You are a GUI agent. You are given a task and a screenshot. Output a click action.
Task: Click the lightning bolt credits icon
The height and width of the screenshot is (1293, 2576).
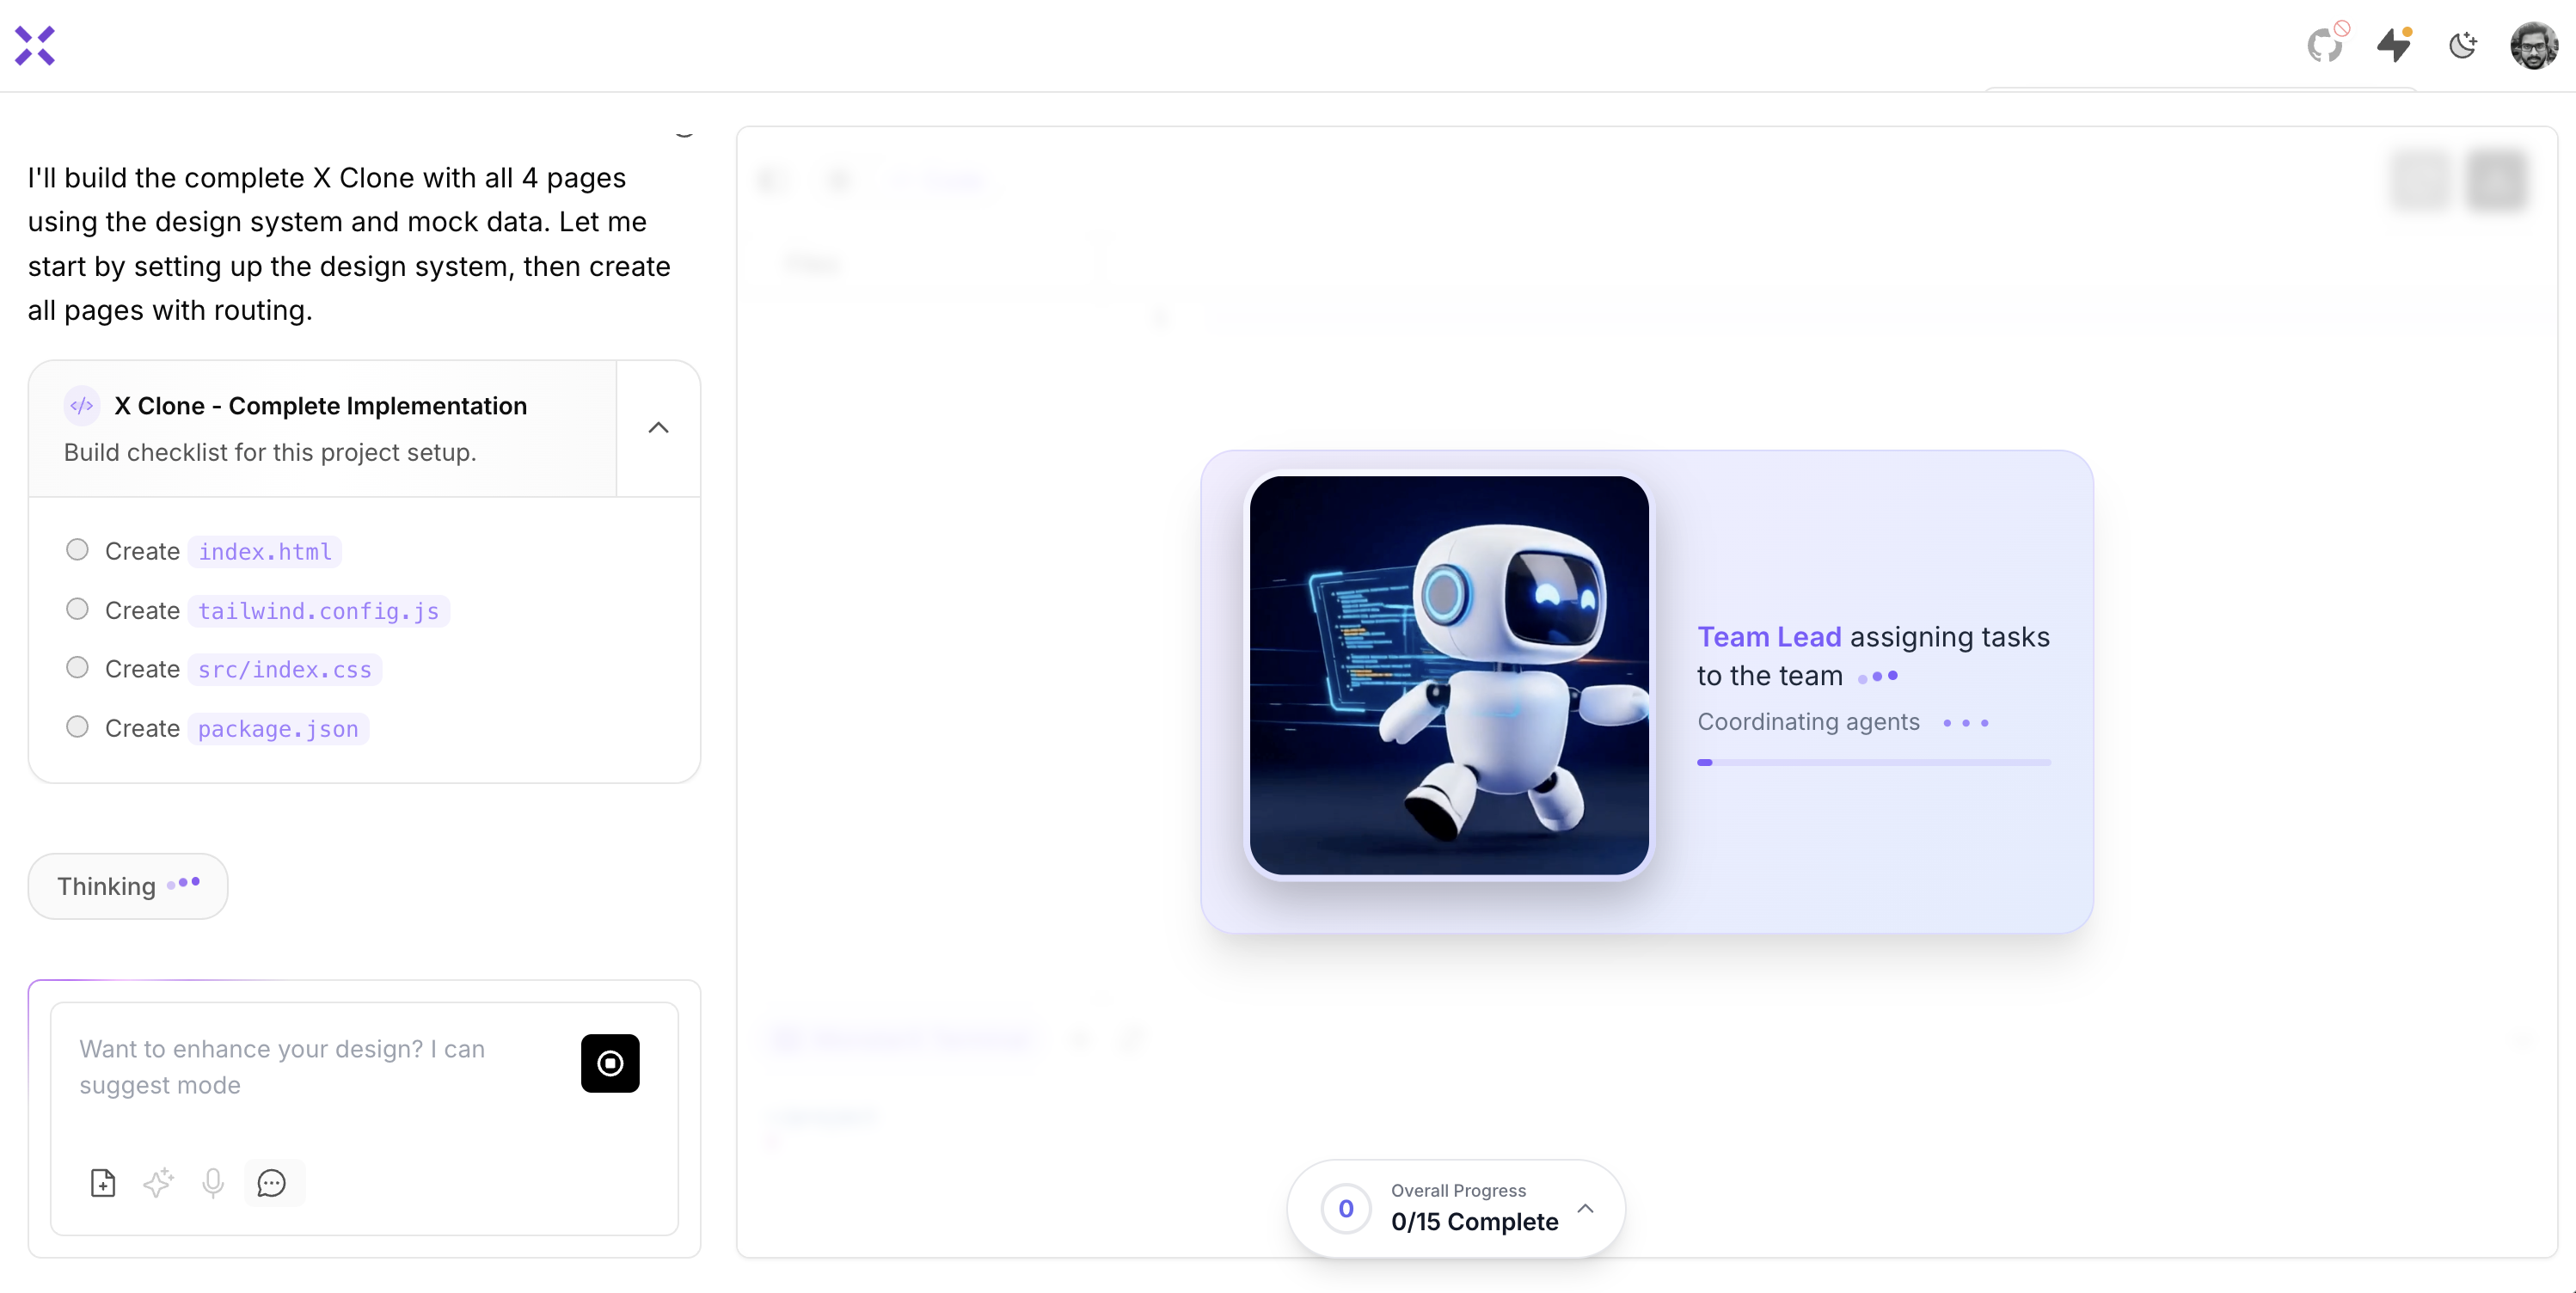coord(2394,45)
